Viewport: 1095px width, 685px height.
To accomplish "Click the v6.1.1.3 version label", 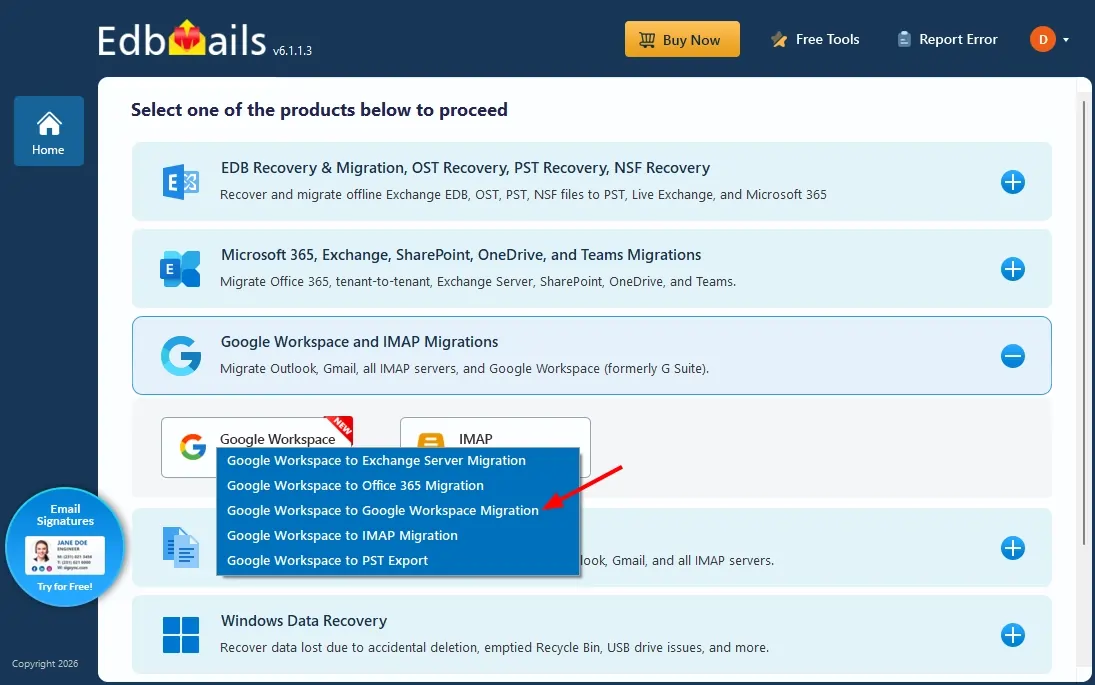I will (x=292, y=50).
